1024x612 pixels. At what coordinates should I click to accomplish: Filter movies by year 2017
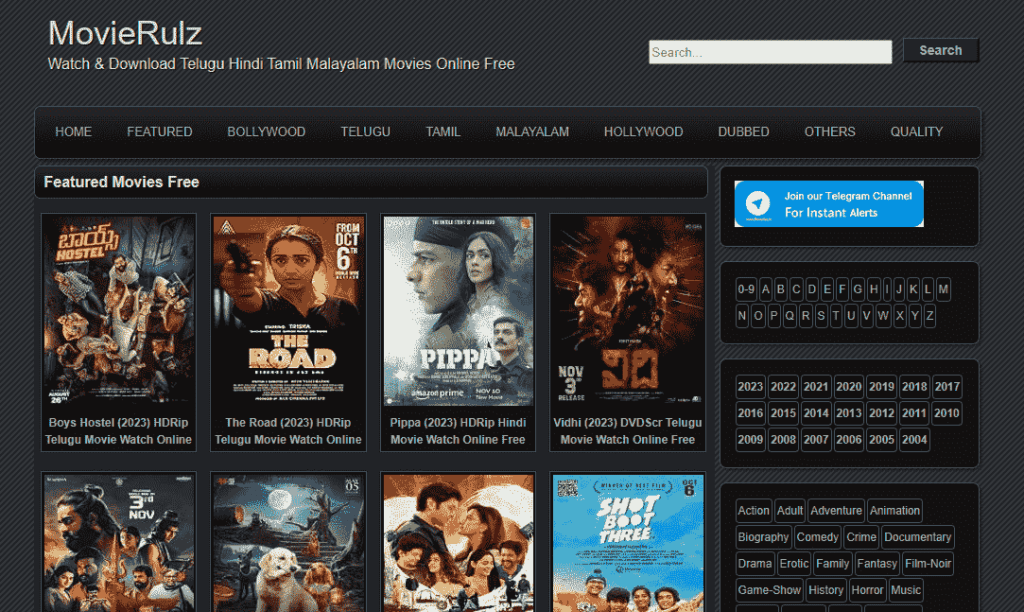[x=947, y=387]
